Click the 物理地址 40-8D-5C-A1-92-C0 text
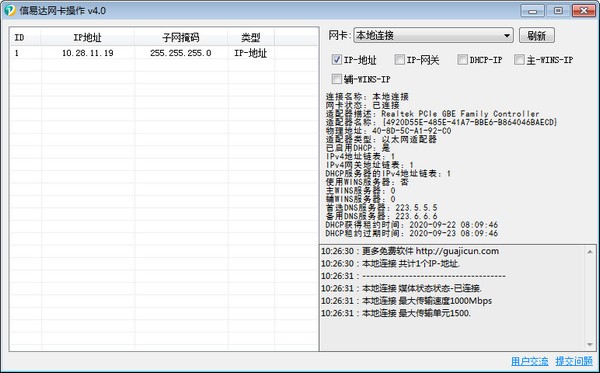This screenshot has width=600, height=373. coord(388,131)
